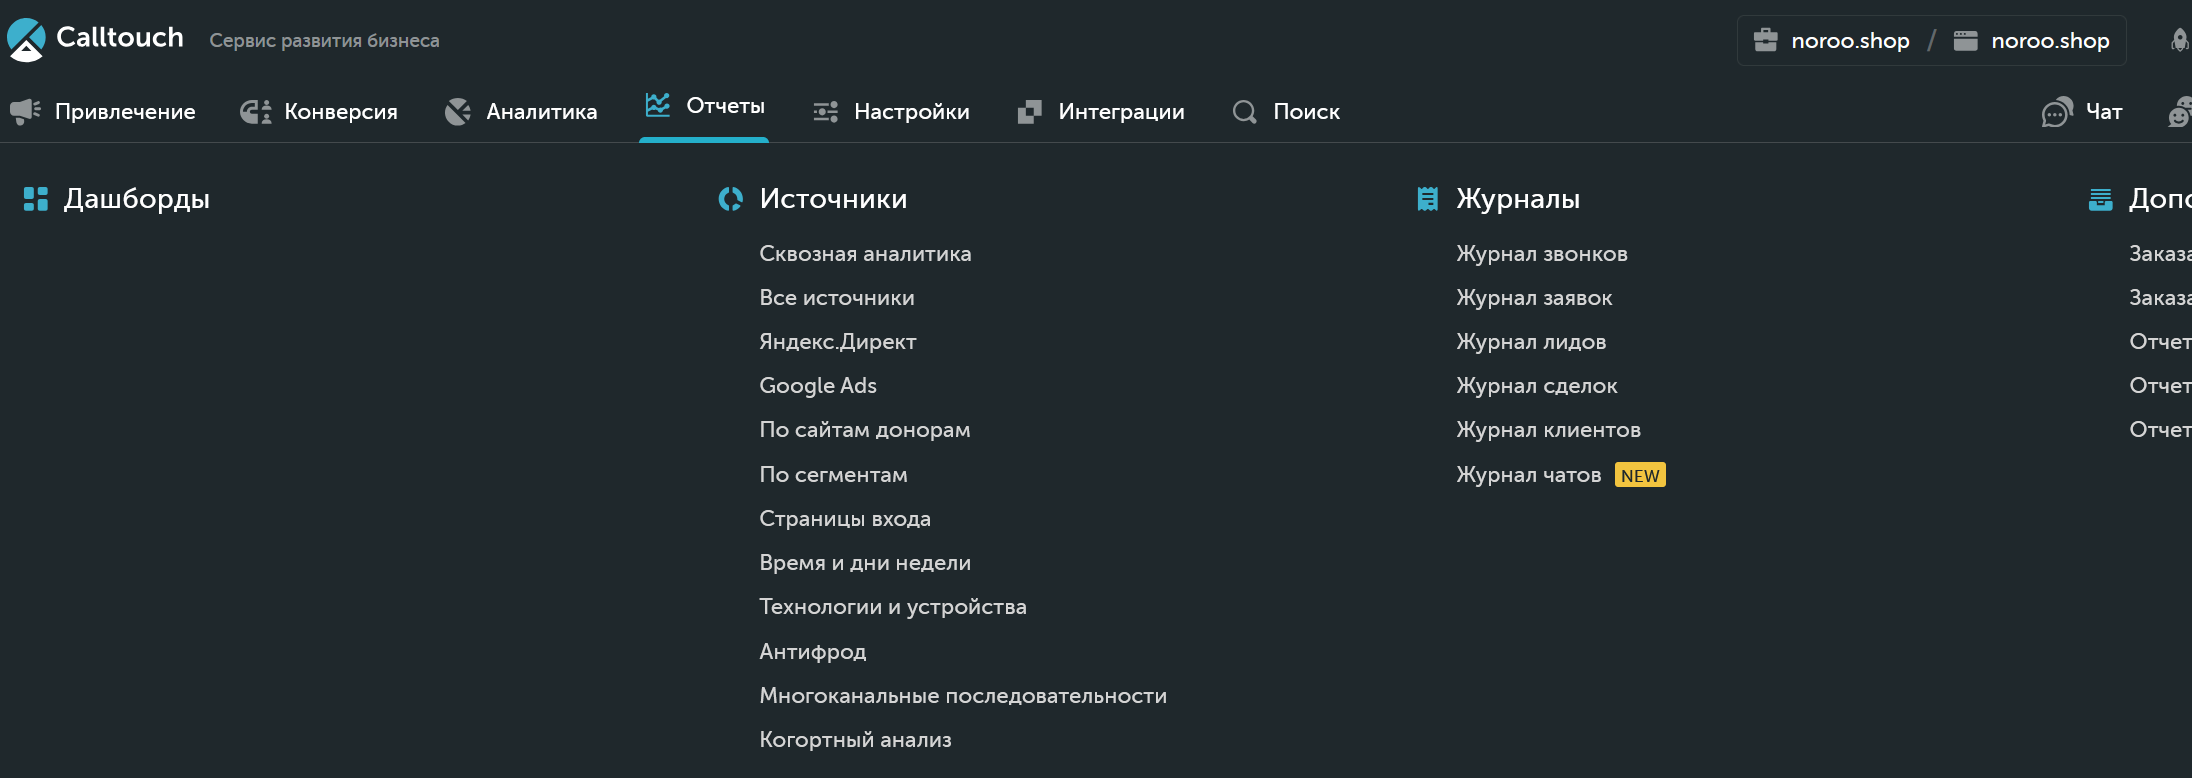The height and width of the screenshot is (778, 2192).
Task: Open the Чат speech bubble icon
Action: coord(2056,111)
